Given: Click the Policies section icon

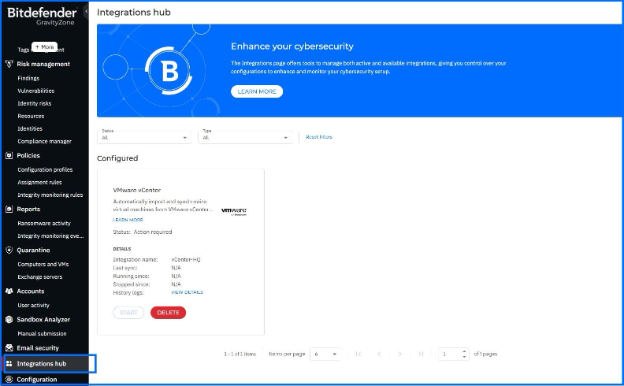Looking at the screenshot, I should pos(9,156).
